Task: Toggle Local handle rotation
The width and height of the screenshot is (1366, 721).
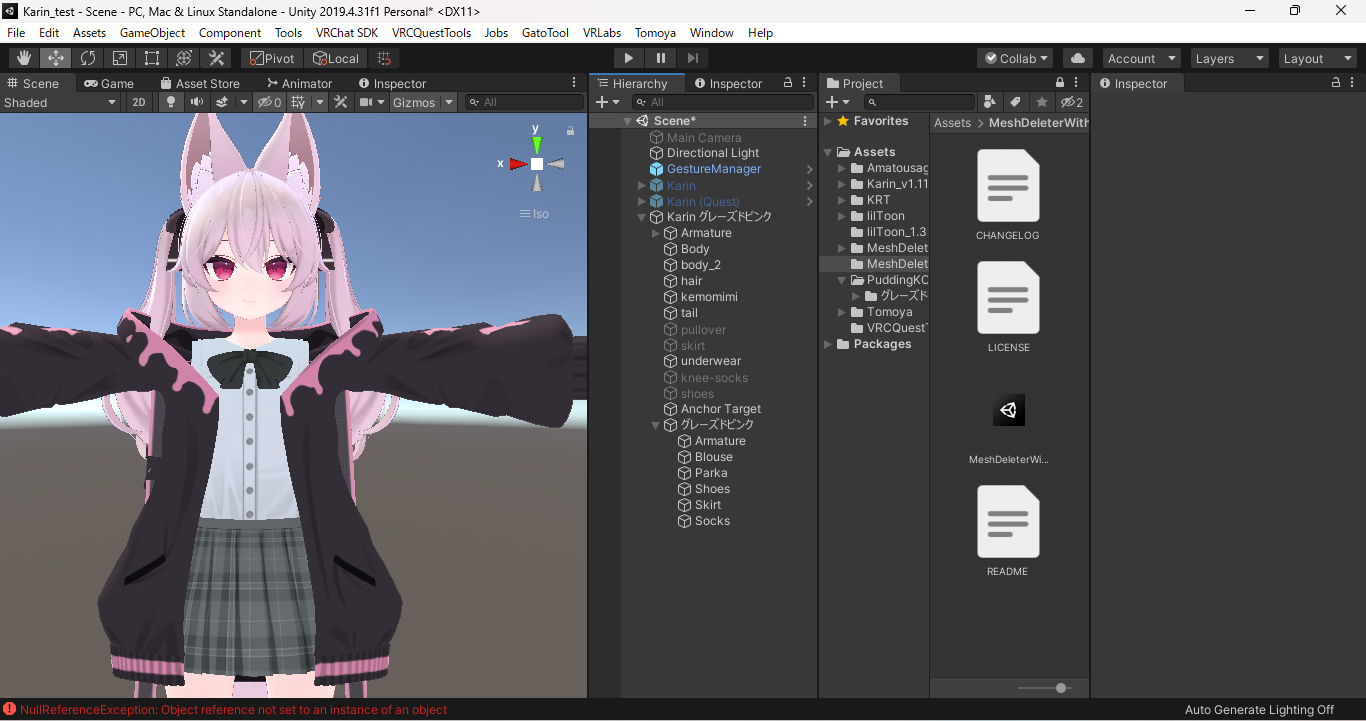Action: [335, 58]
